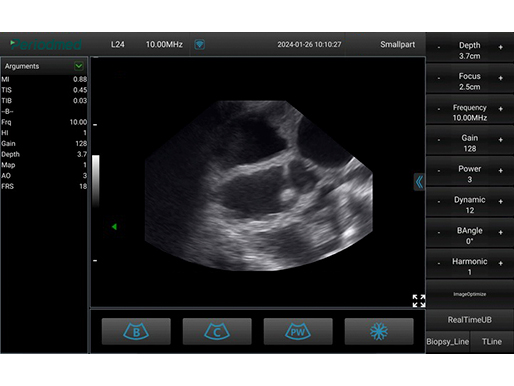Increase Frequency with plus button
Viewport: 514px width, 386px height.
click(500, 109)
